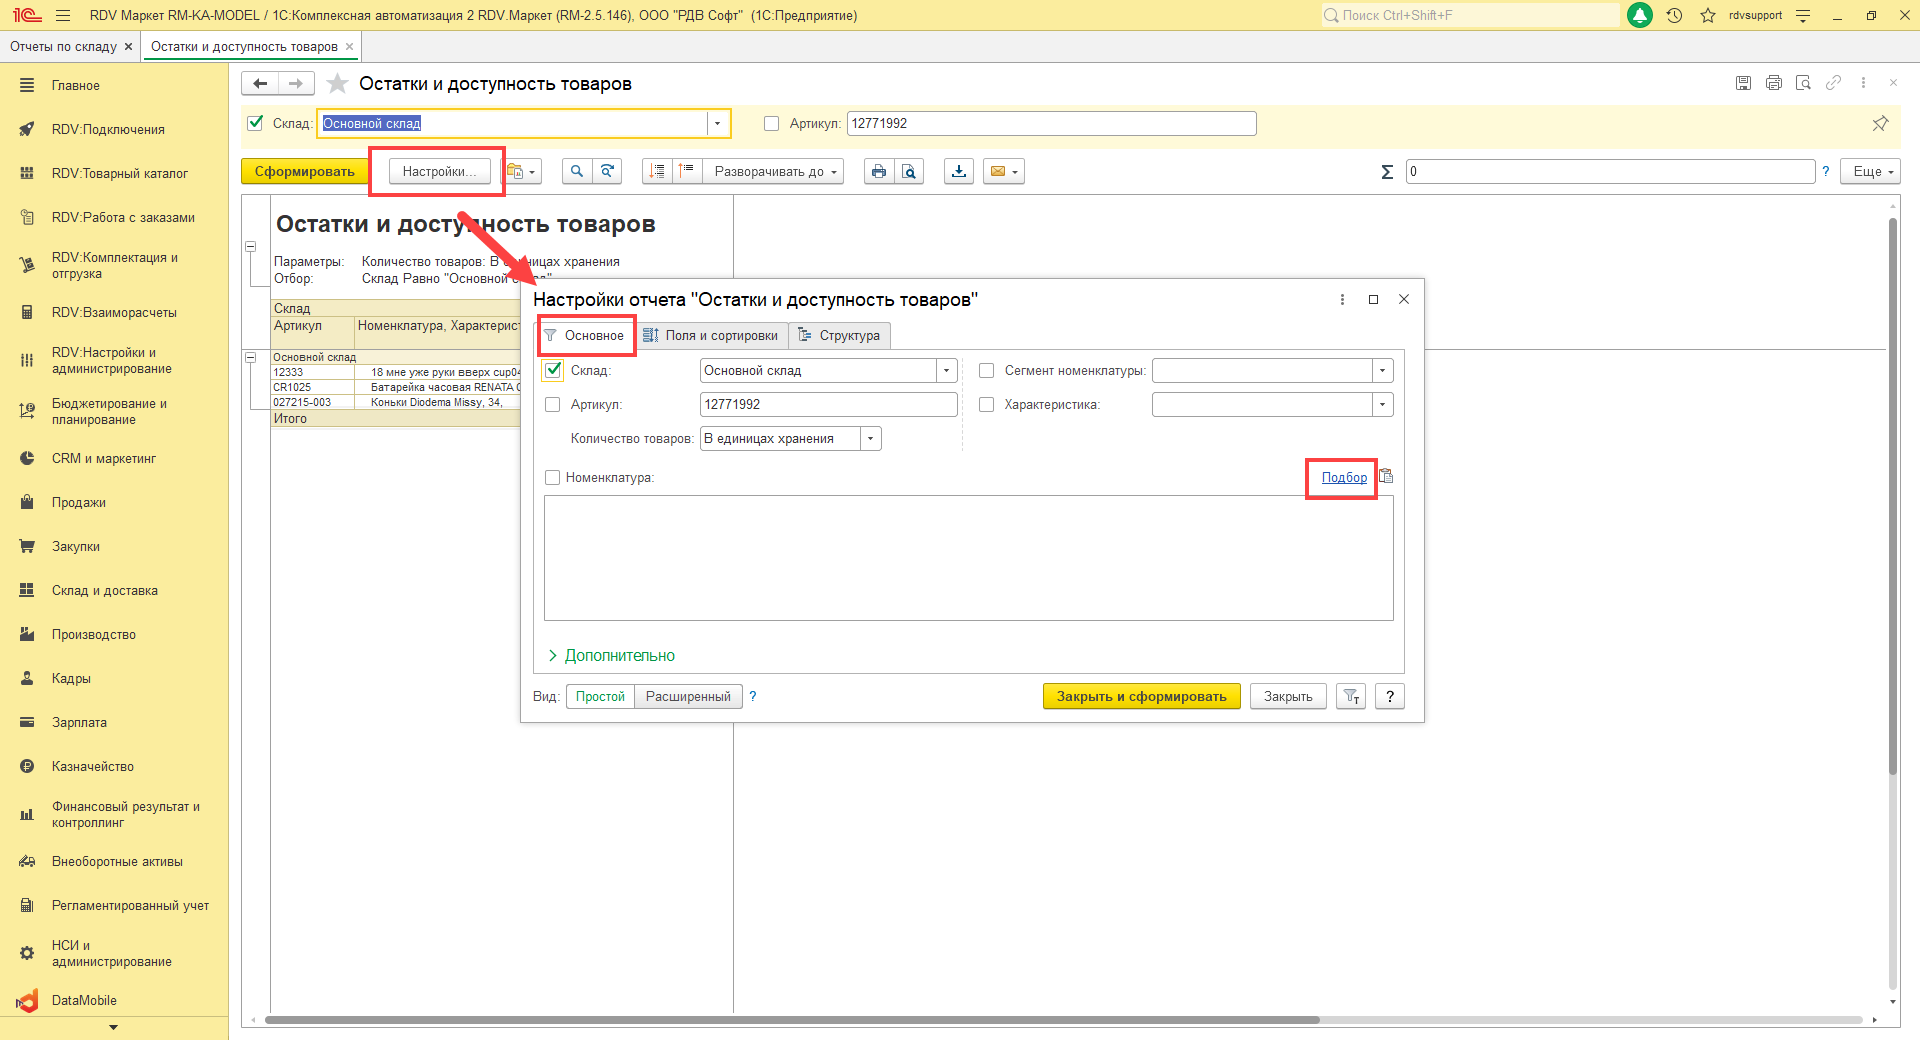Open the Структура tab

tap(839, 336)
